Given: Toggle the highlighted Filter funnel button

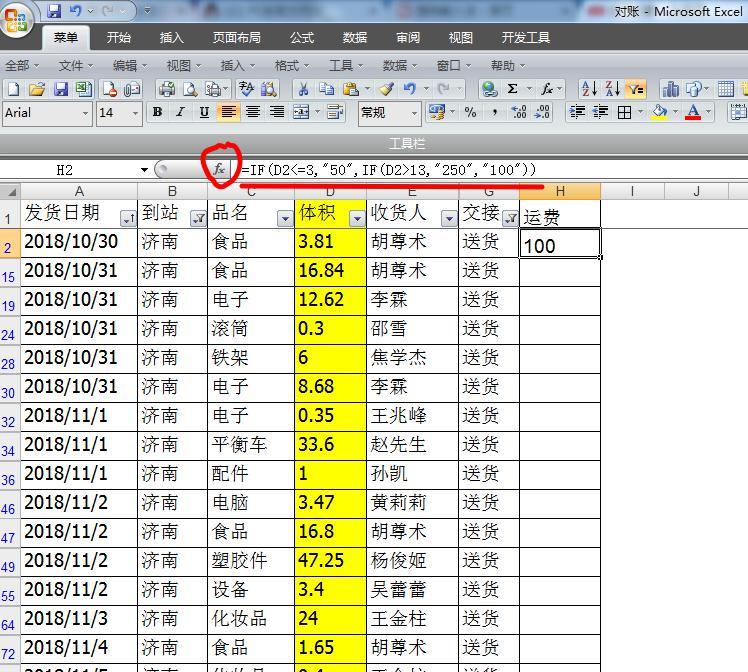Looking at the screenshot, I should click(x=636, y=89).
